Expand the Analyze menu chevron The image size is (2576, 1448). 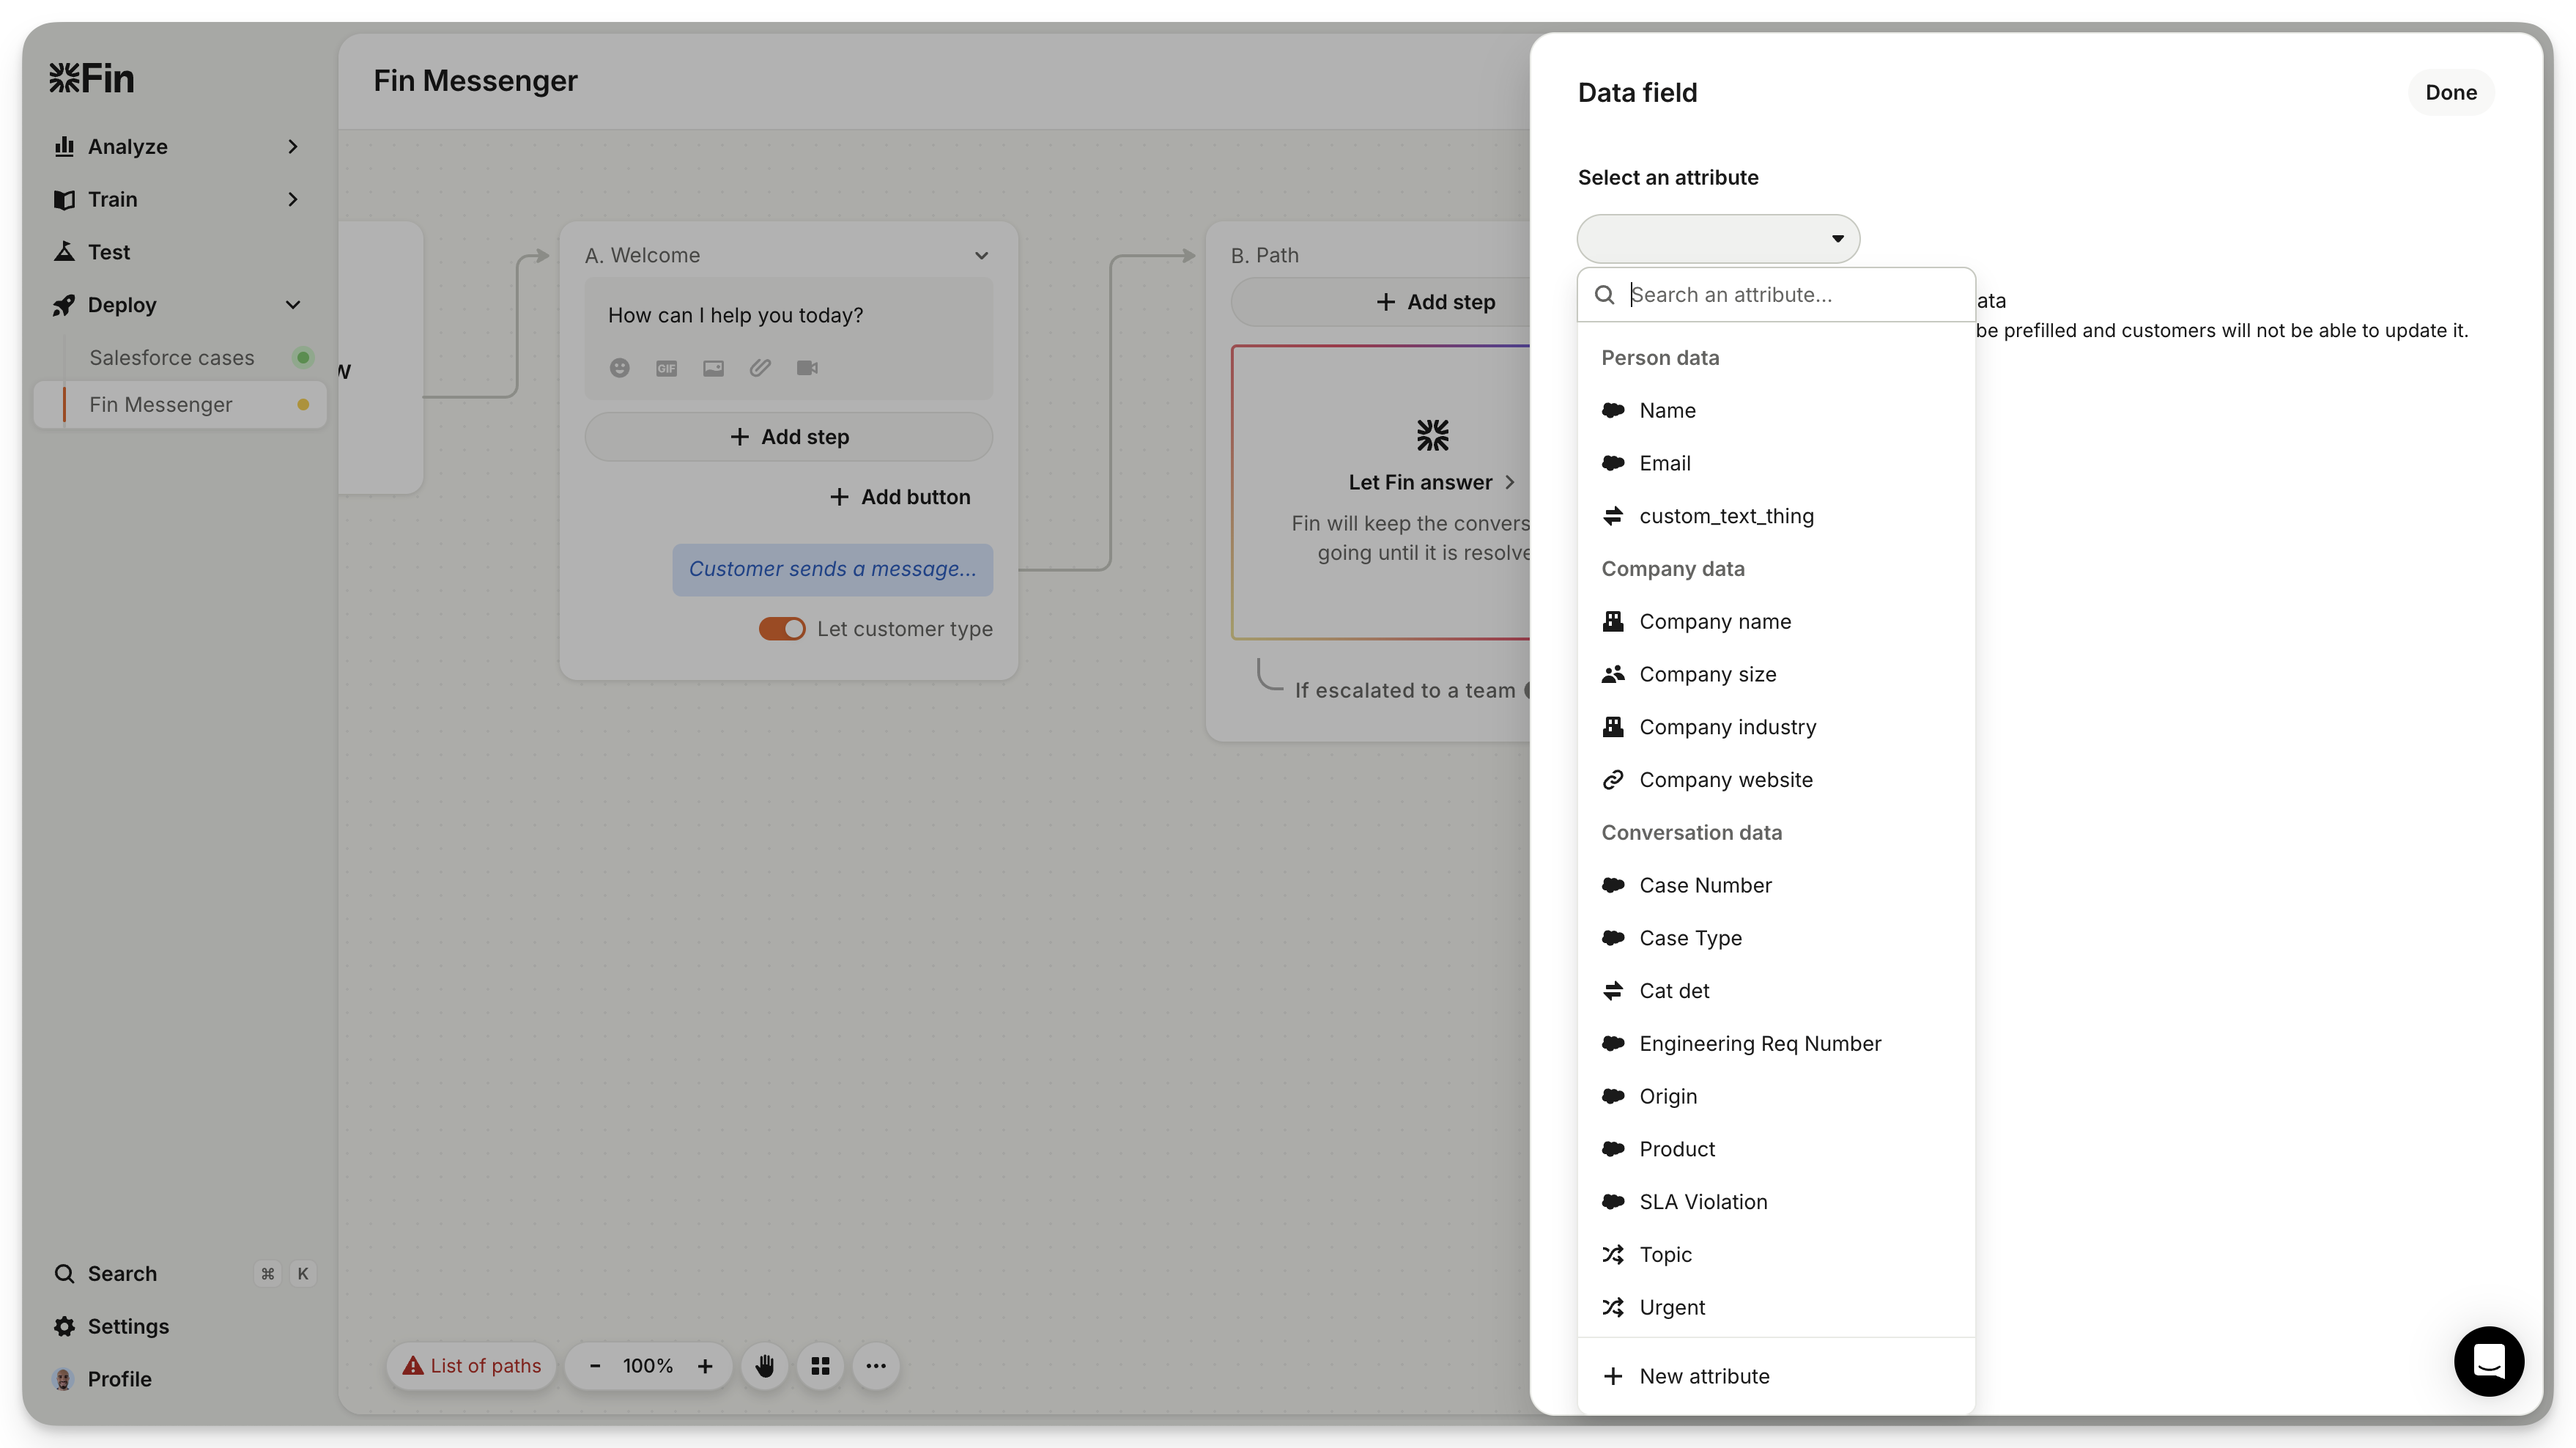(x=293, y=147)
